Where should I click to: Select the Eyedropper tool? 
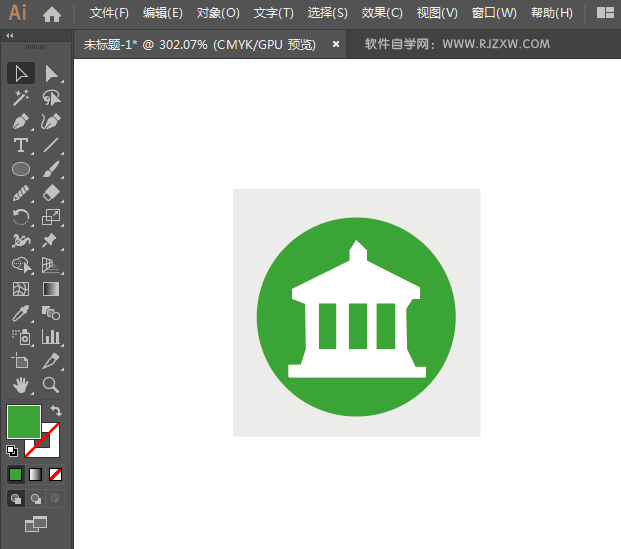coord(20,313)
